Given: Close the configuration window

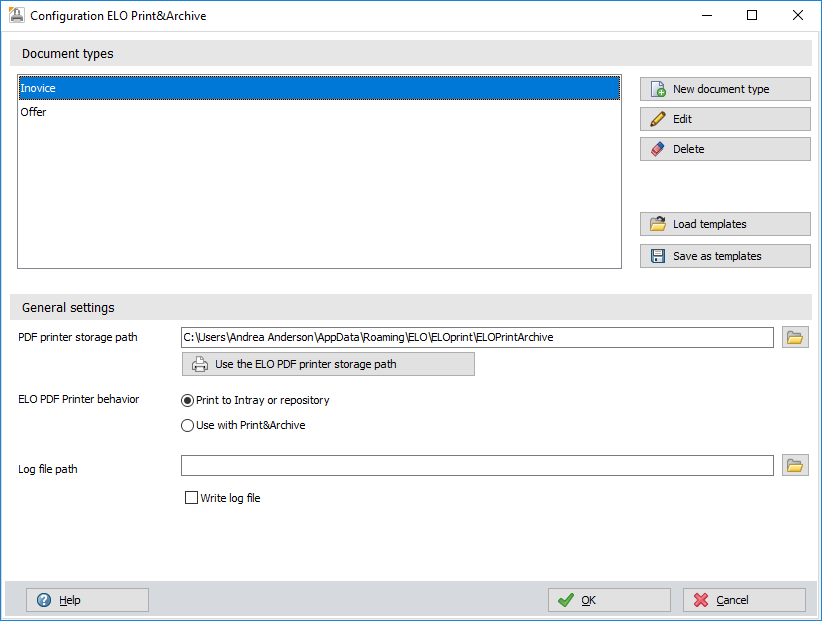Looking at the screenshot, I should tap(797, 15).
